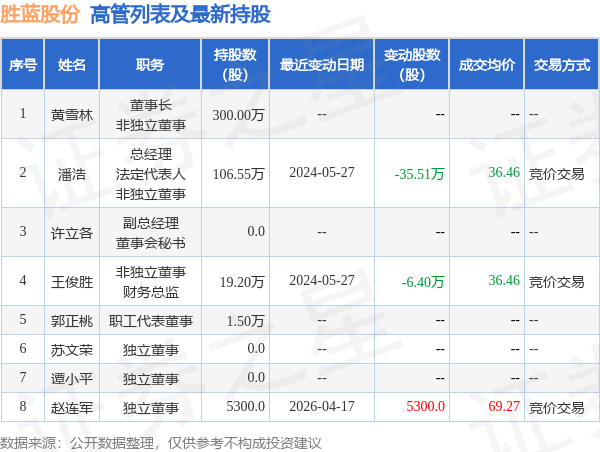The image size is (600, 452).
Task: Click the 69.27 average price
Action: coord(504,406)
